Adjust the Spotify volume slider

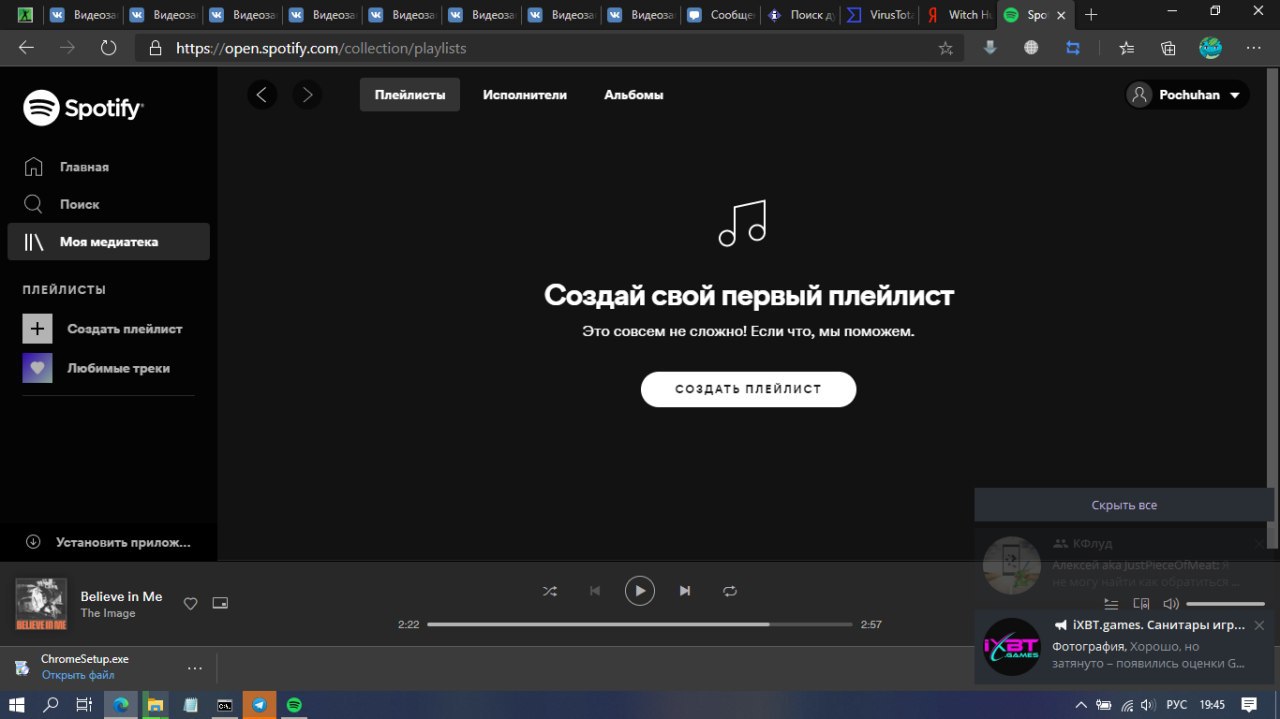1225,604
